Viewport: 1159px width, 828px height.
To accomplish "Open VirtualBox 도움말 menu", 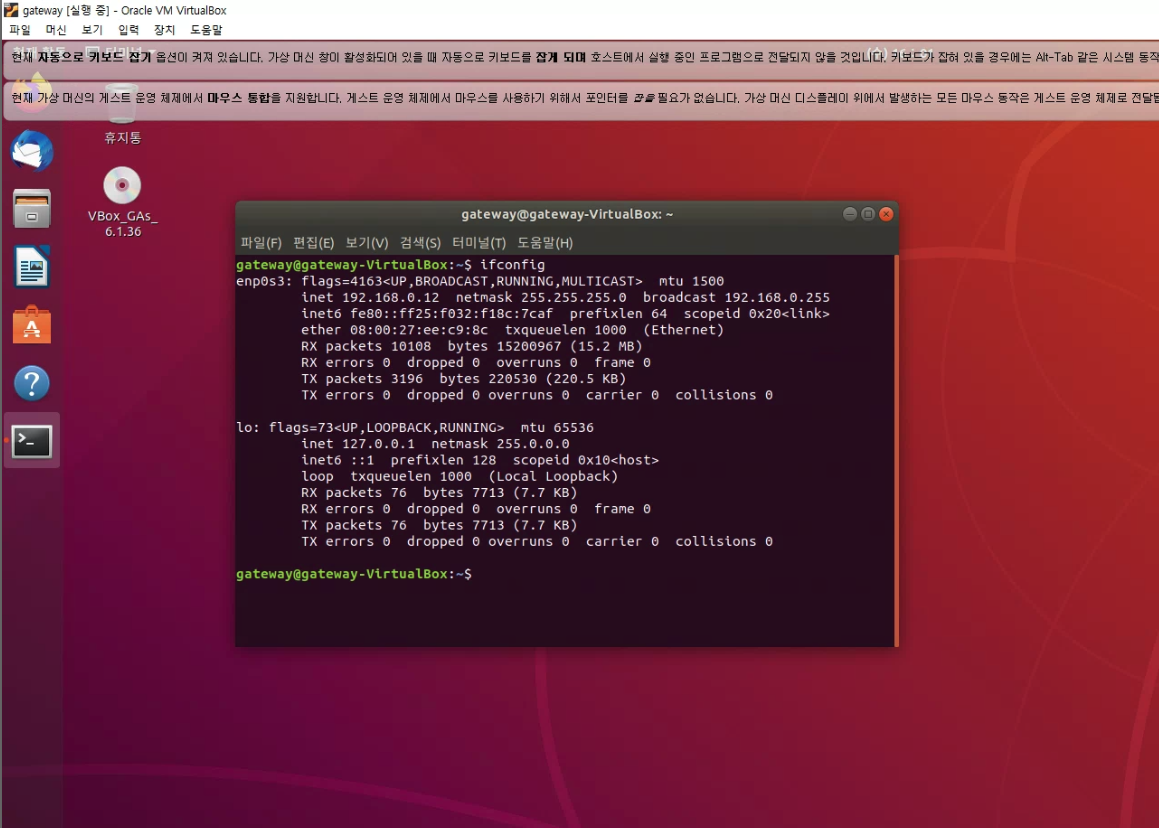I will click(206, 30).
